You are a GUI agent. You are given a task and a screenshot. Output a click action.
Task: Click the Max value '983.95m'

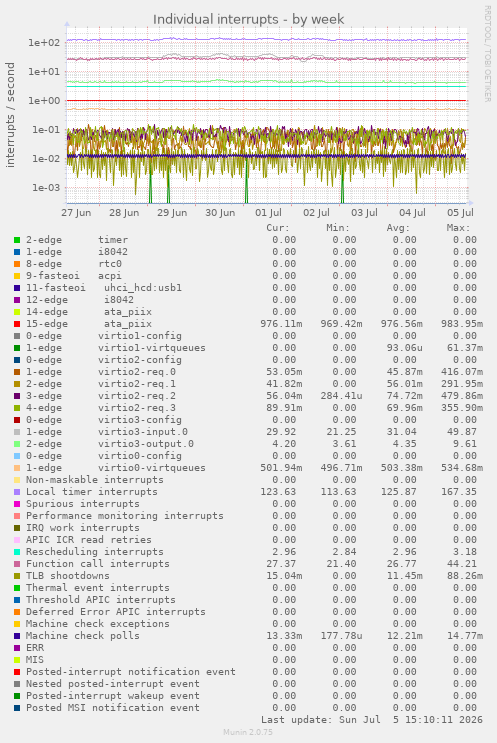coord(461,324)
